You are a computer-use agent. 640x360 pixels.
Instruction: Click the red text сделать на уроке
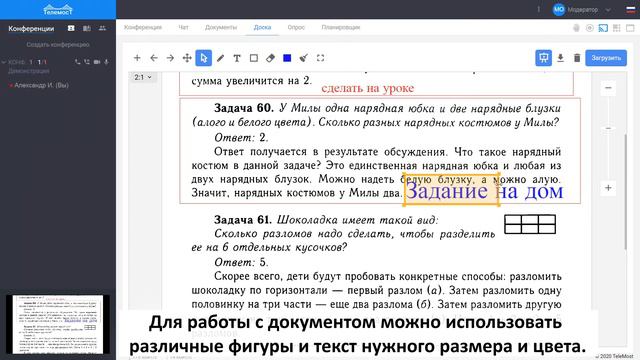(367, 88)
